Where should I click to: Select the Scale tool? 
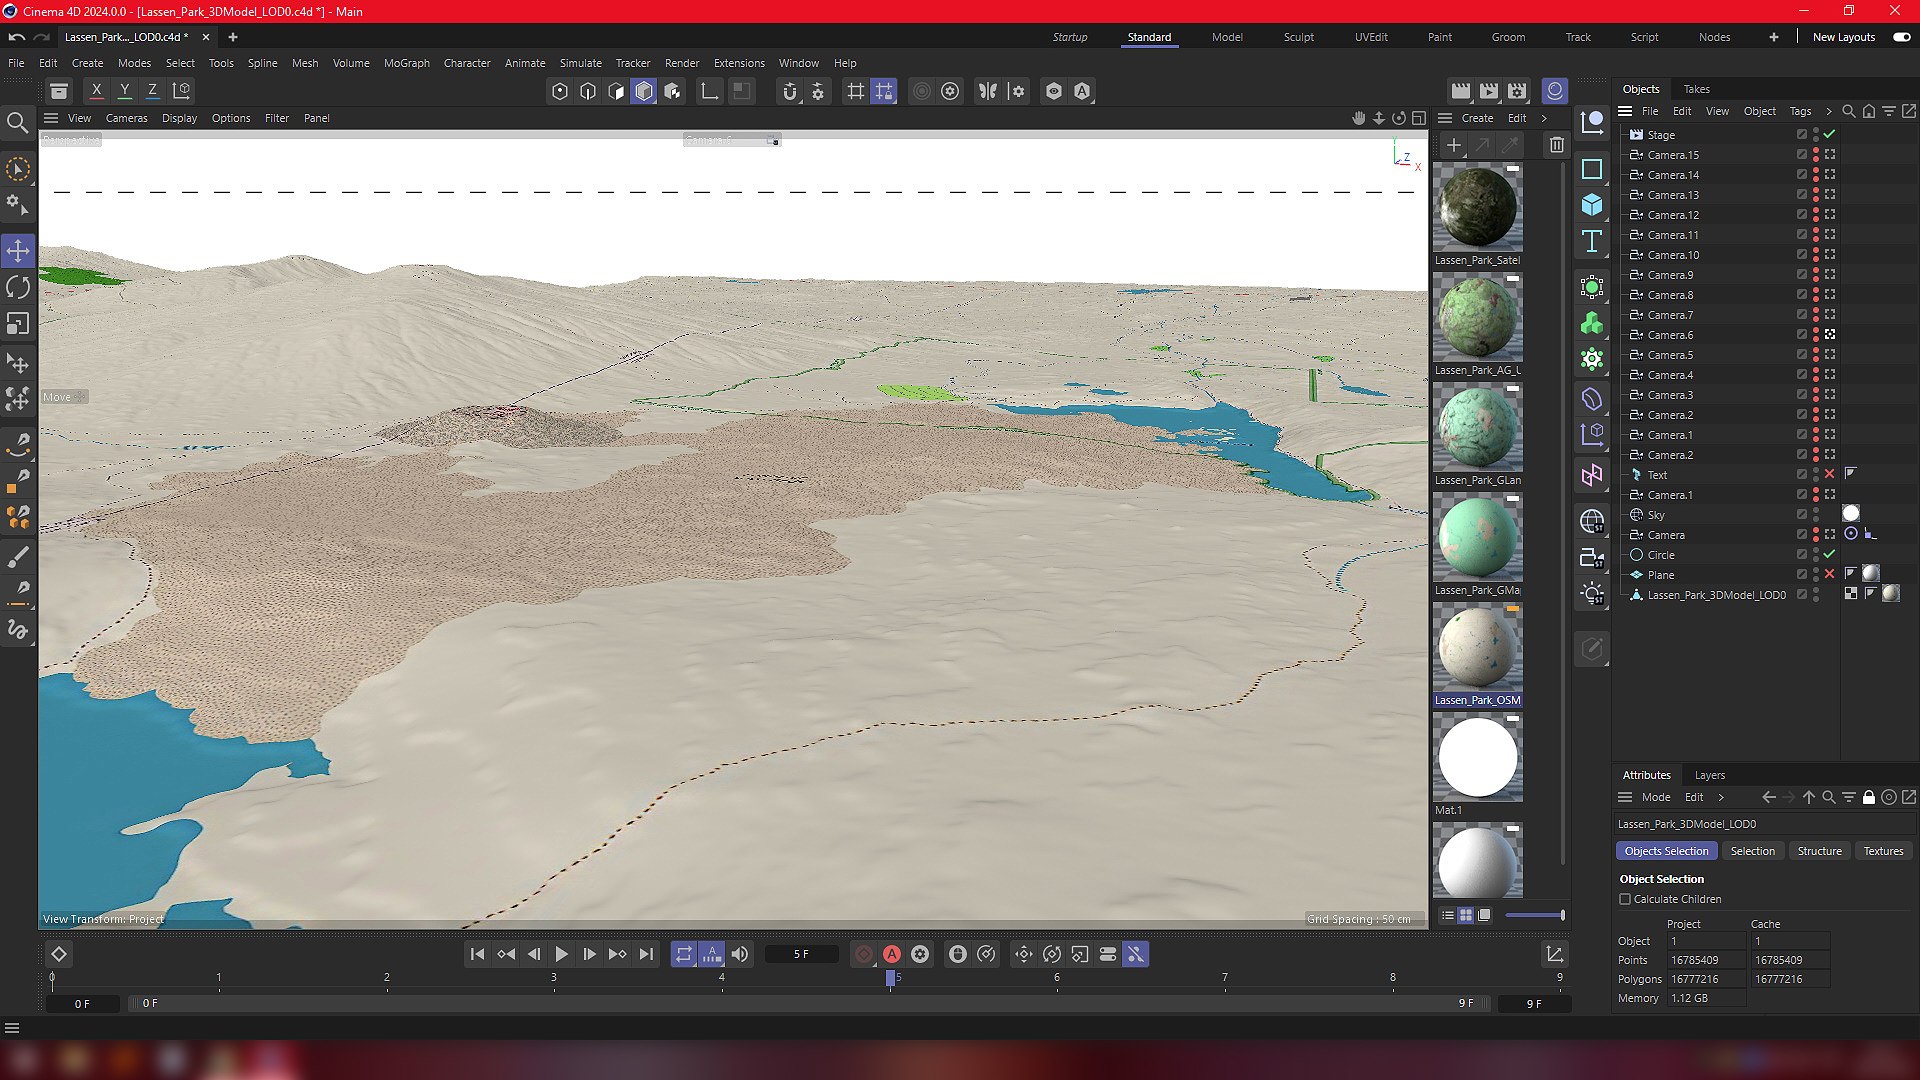point(18,324)
